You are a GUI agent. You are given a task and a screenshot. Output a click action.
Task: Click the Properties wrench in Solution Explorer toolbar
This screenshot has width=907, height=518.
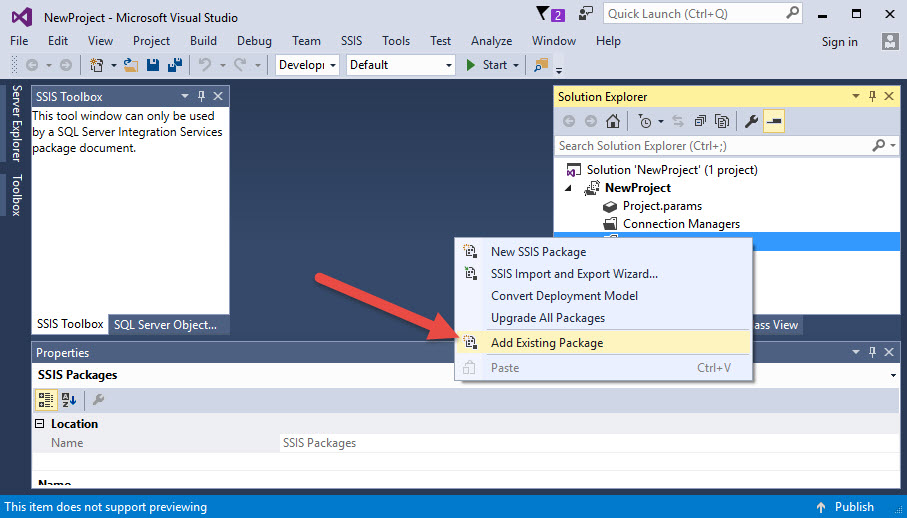pos(751,122)
